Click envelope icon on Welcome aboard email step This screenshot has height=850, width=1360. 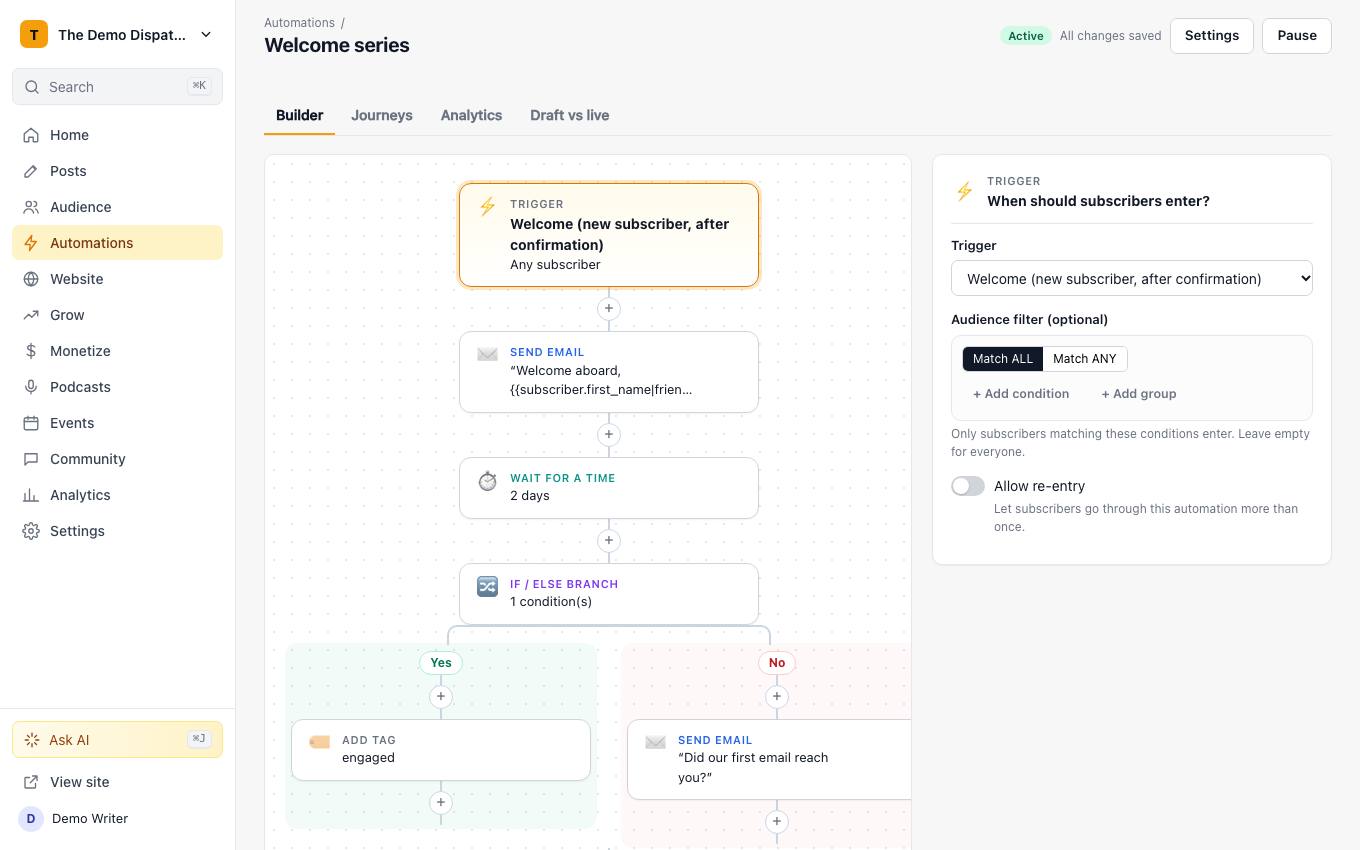coord(487,354)
